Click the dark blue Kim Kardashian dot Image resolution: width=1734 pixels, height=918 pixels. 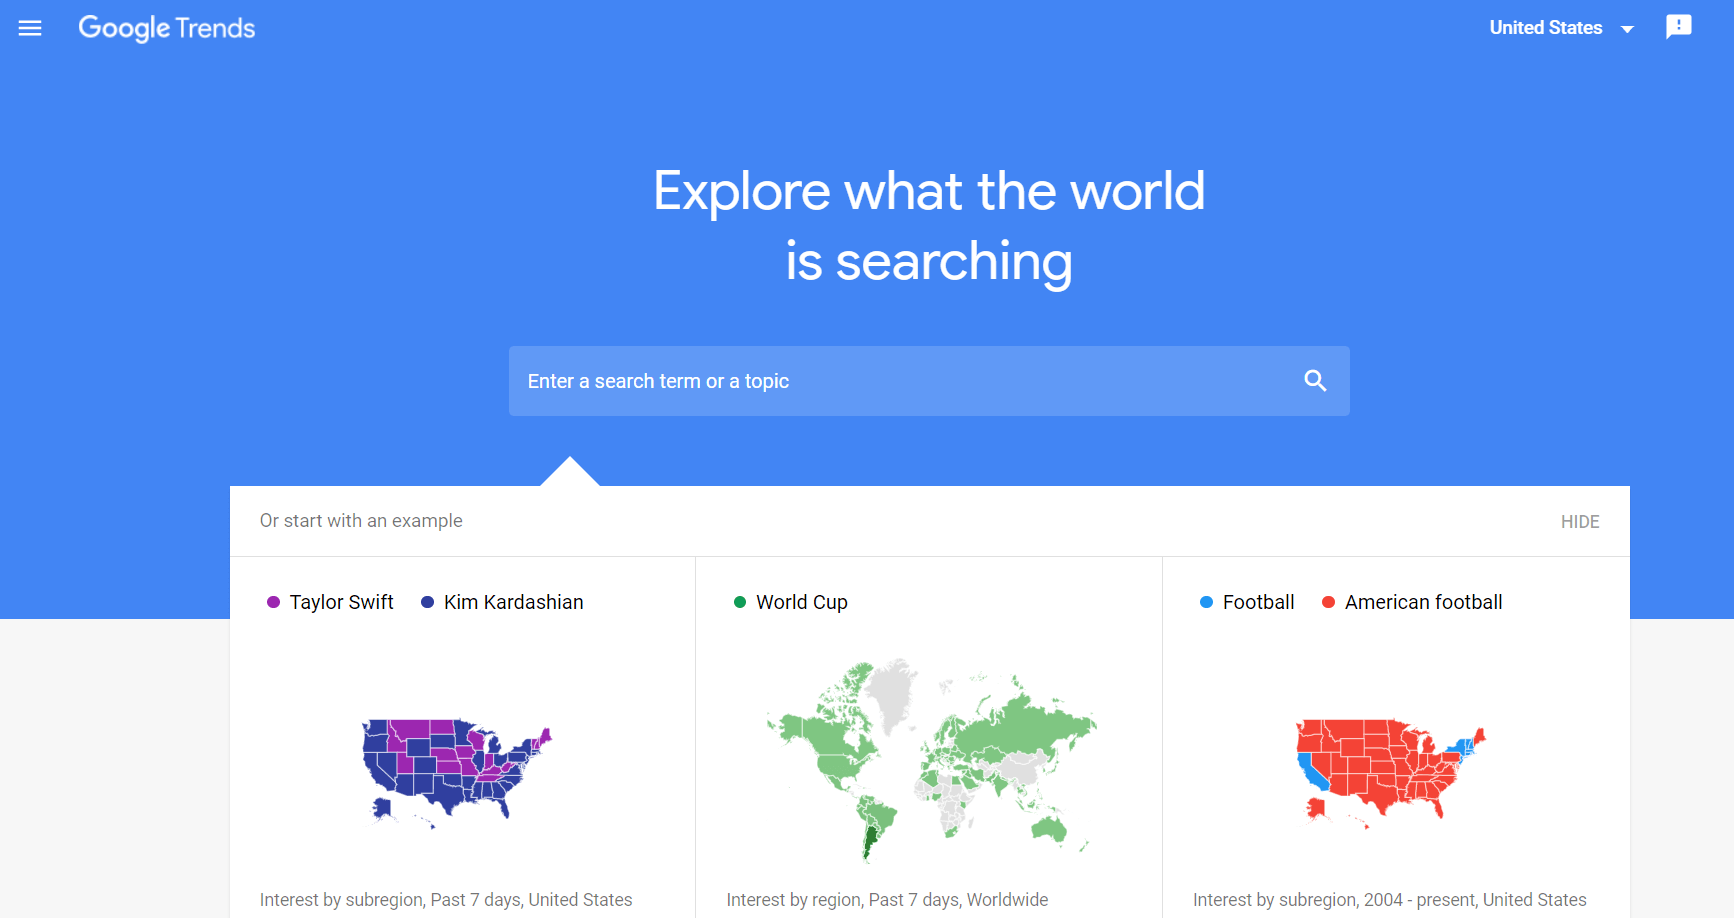pyautogui.click(x=427, y=602)
